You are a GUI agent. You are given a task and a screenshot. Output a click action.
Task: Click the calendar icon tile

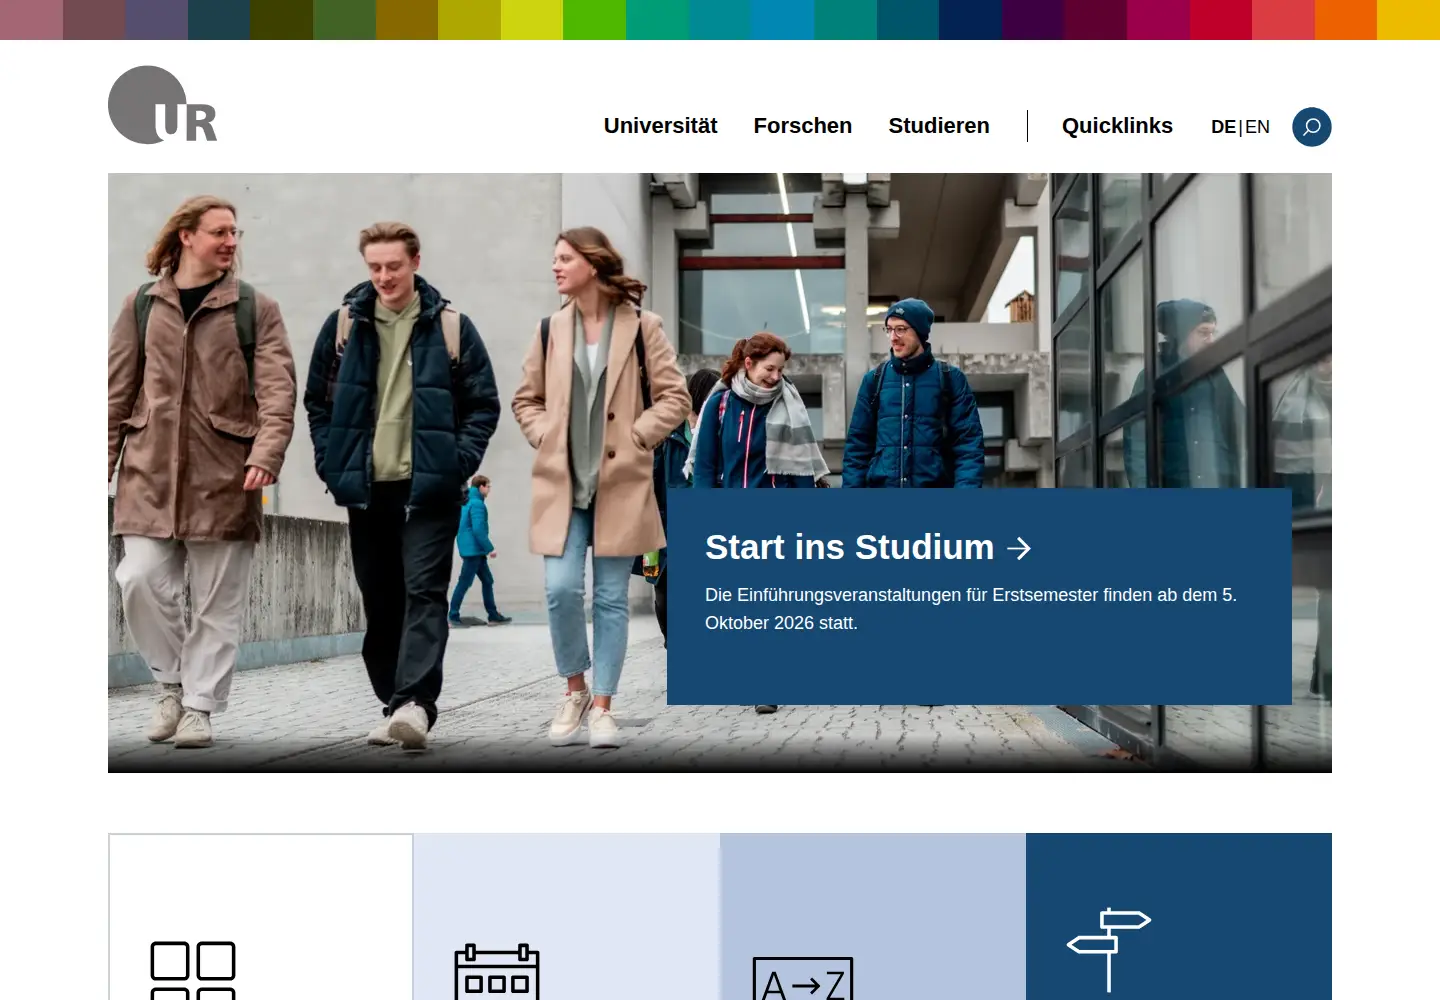pos(567,917)
